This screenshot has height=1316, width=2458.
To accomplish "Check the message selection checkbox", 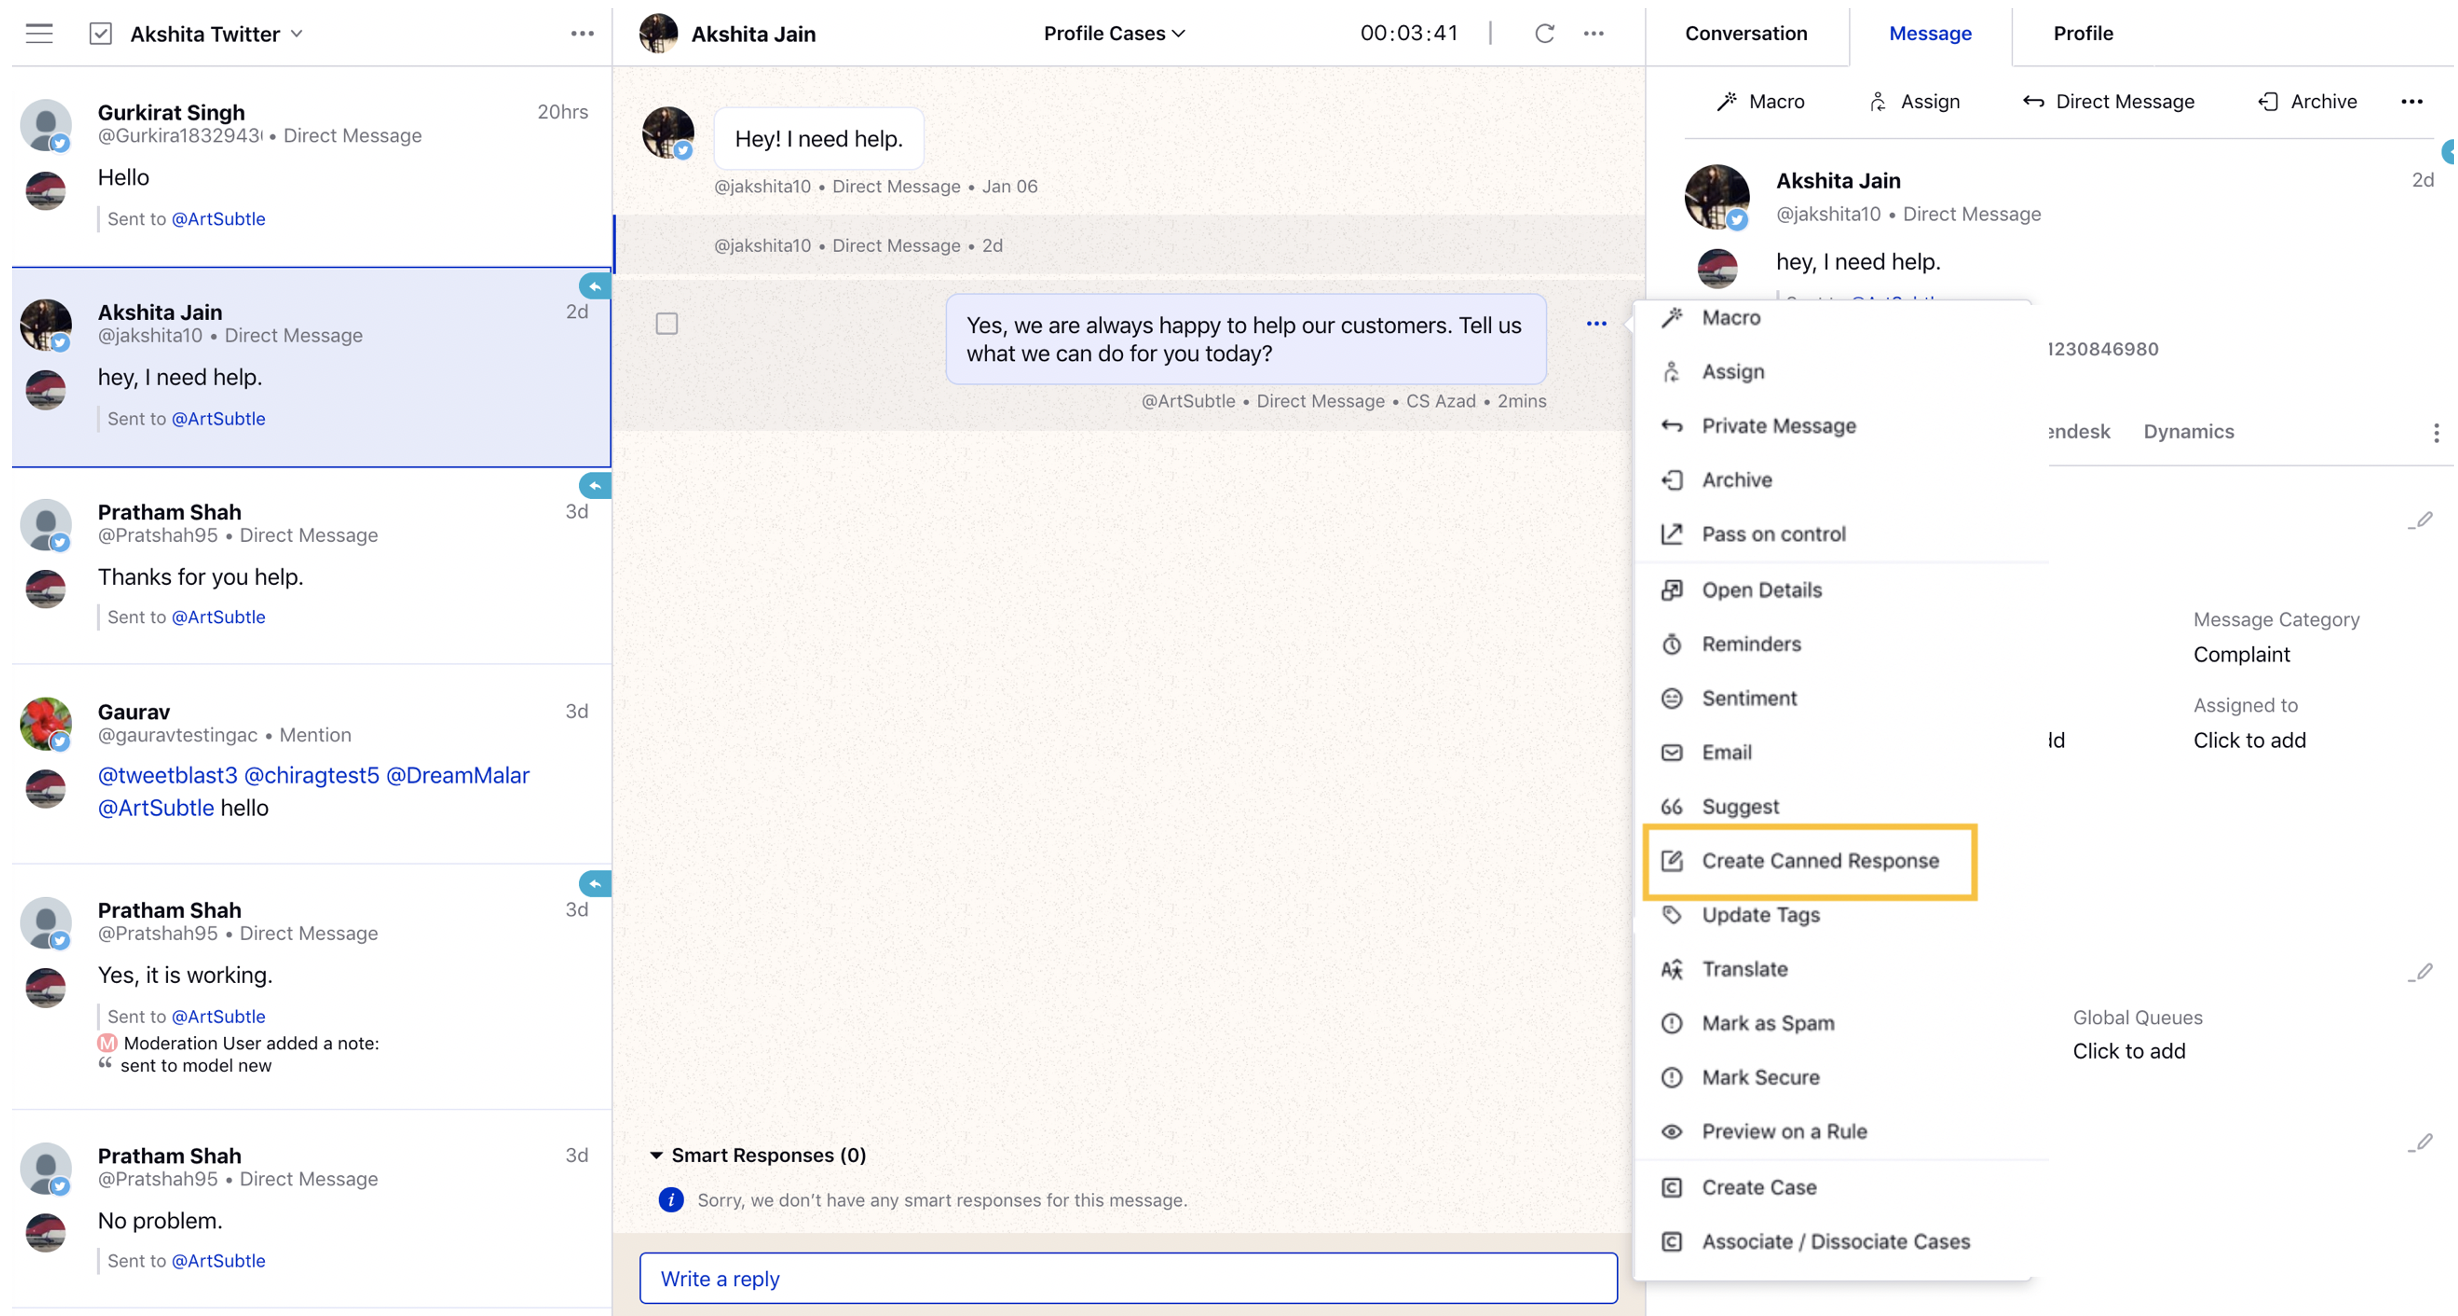I will [x=668, y=322].
